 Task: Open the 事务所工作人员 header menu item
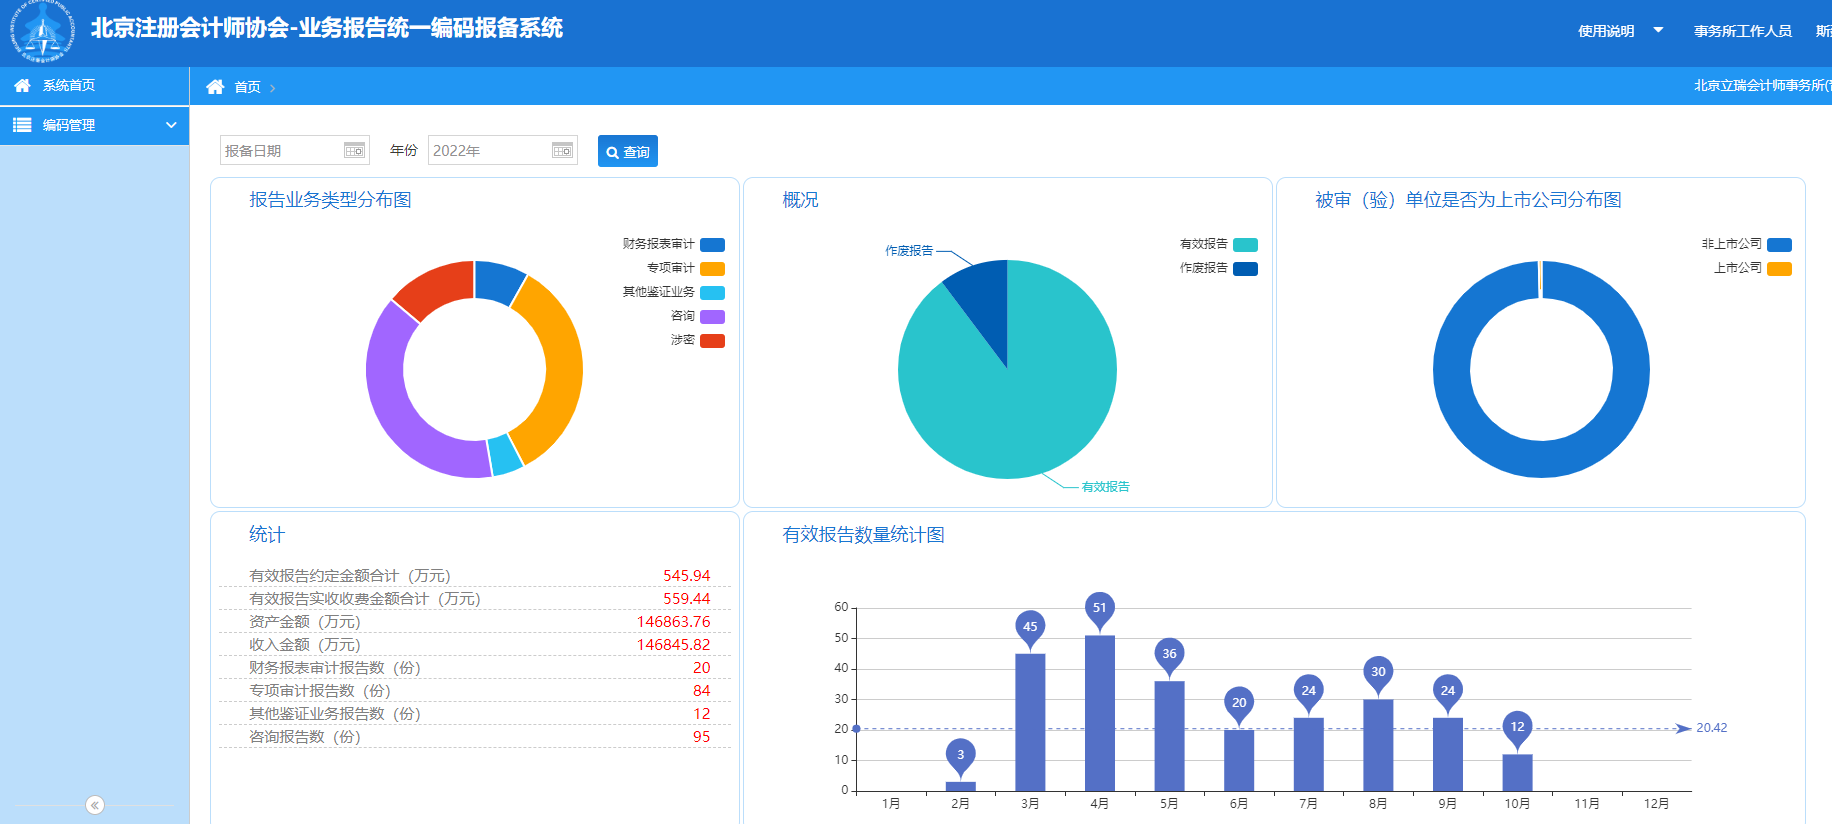[x=1742, y=31]
